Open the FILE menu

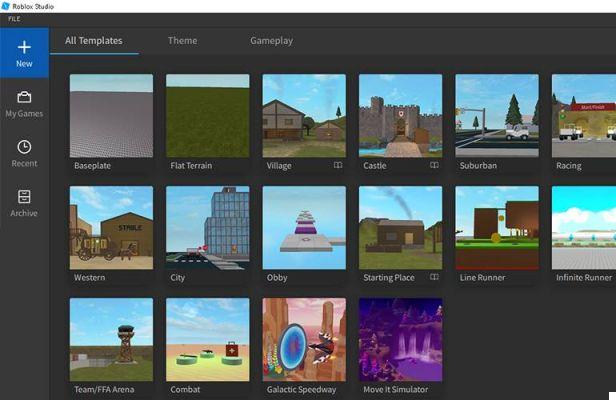[14, 19]
